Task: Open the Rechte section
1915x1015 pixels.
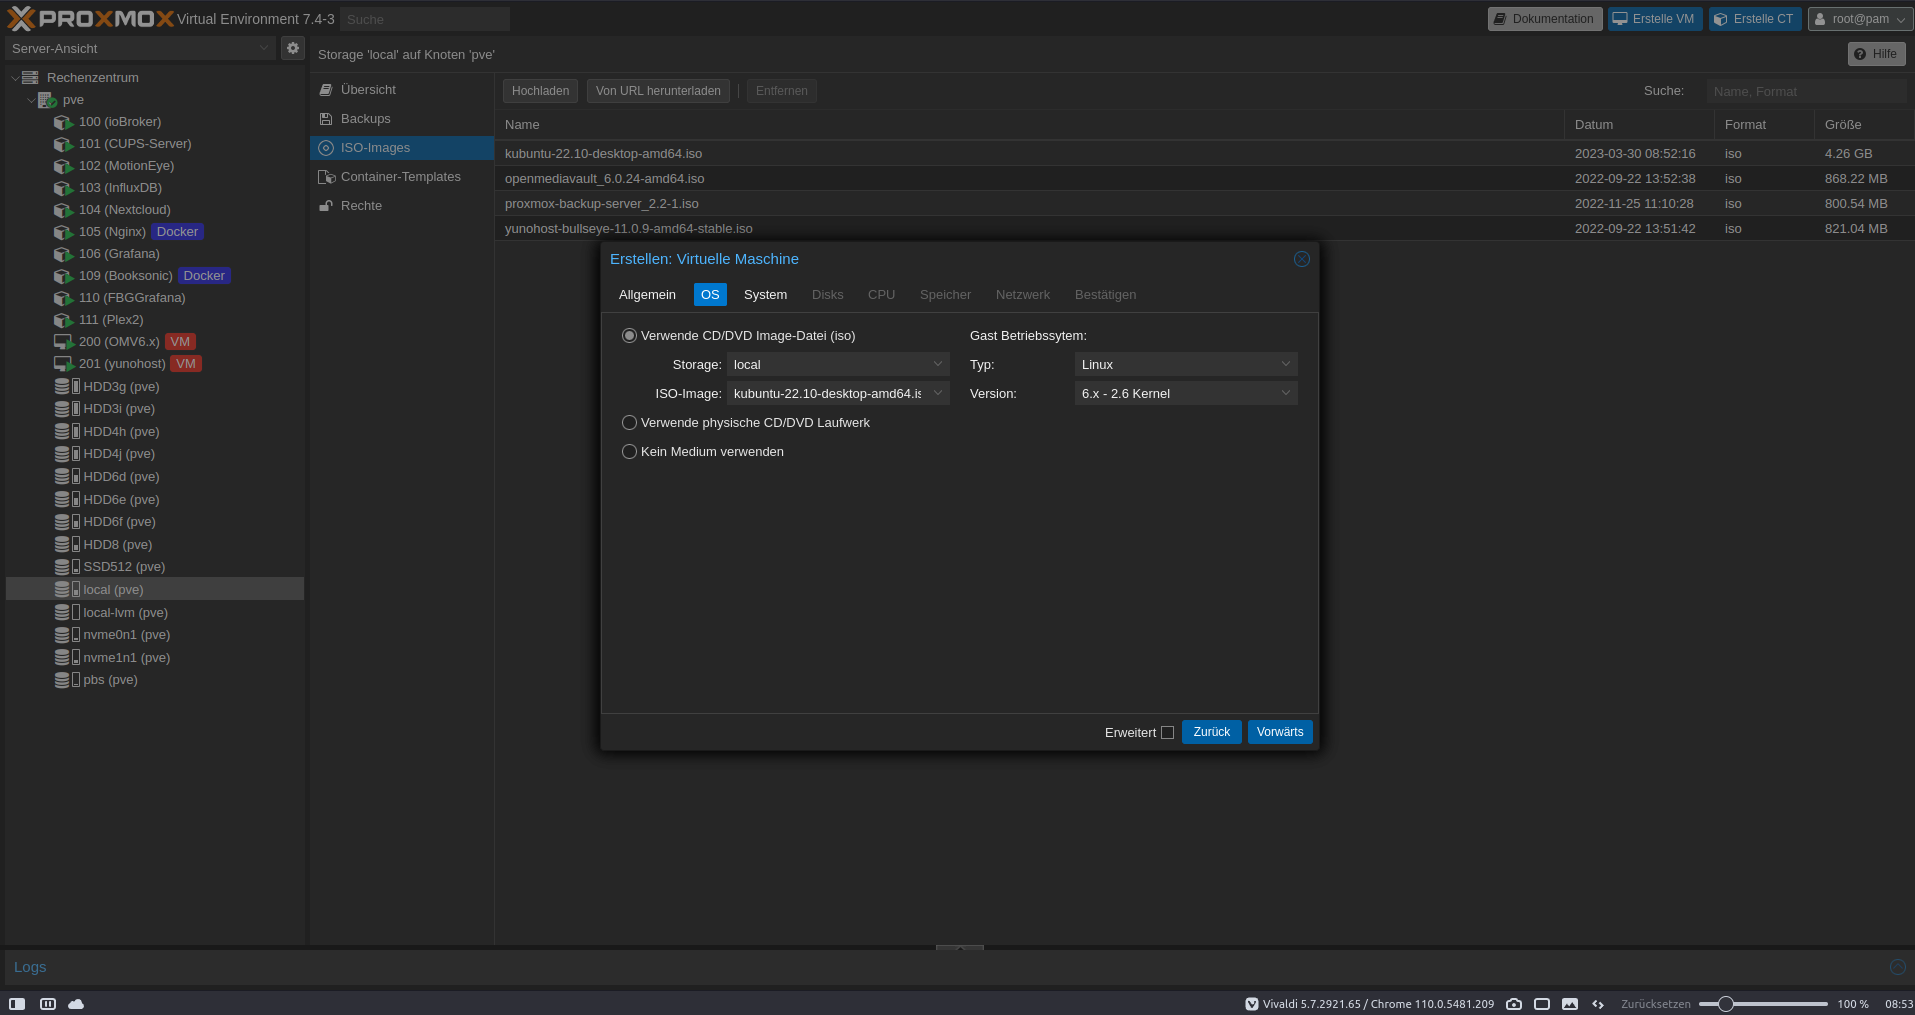Action: click(x=402, y=206)
